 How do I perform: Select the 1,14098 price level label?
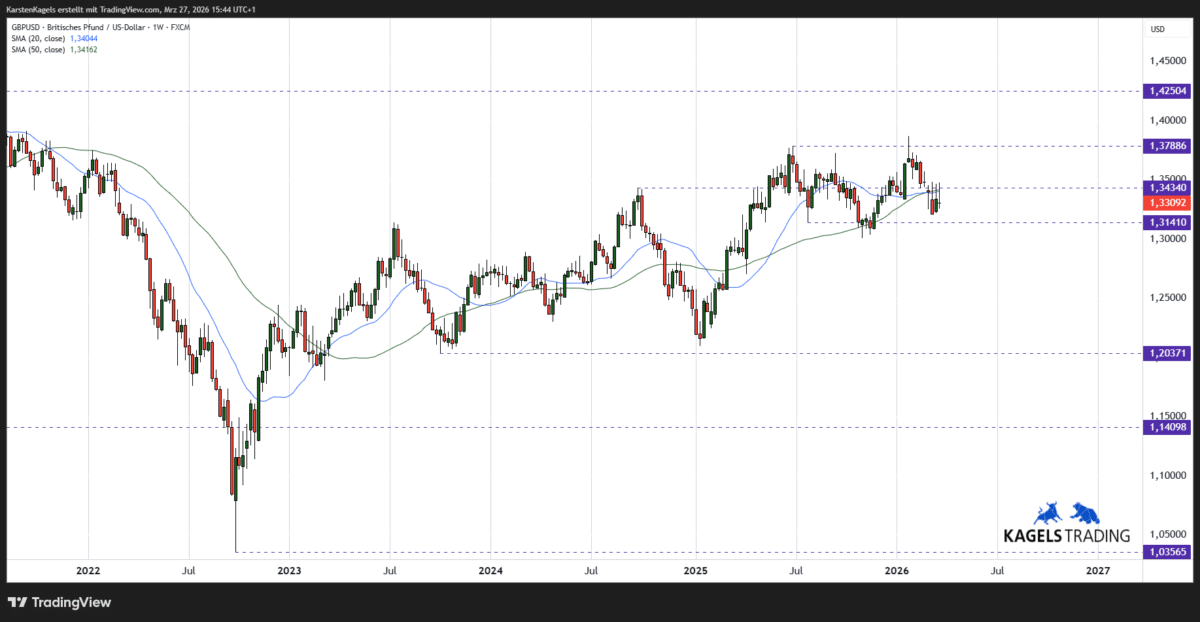pos(1167,428)
